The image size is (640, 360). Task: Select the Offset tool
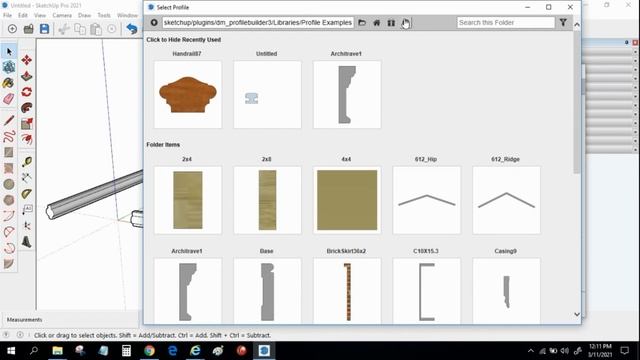(x=27, y=140)
